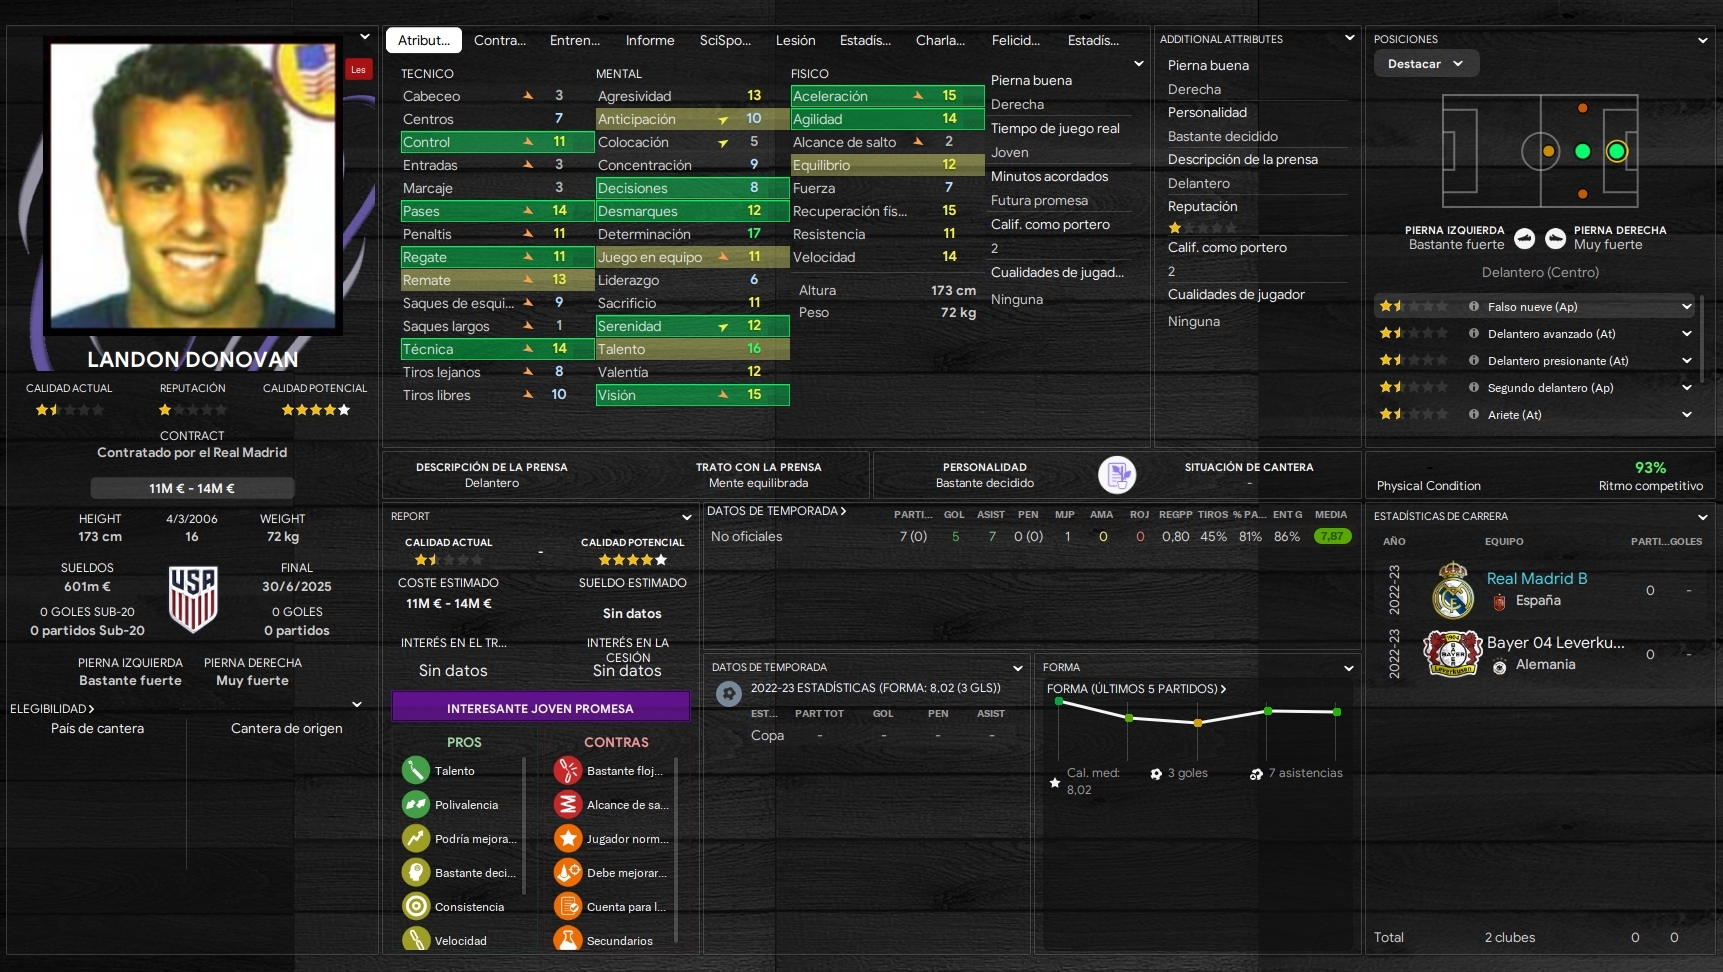This screenshot has height=972, width=1723.
Task: Click the Bastante floj... con icon
Action: (568, 771)
